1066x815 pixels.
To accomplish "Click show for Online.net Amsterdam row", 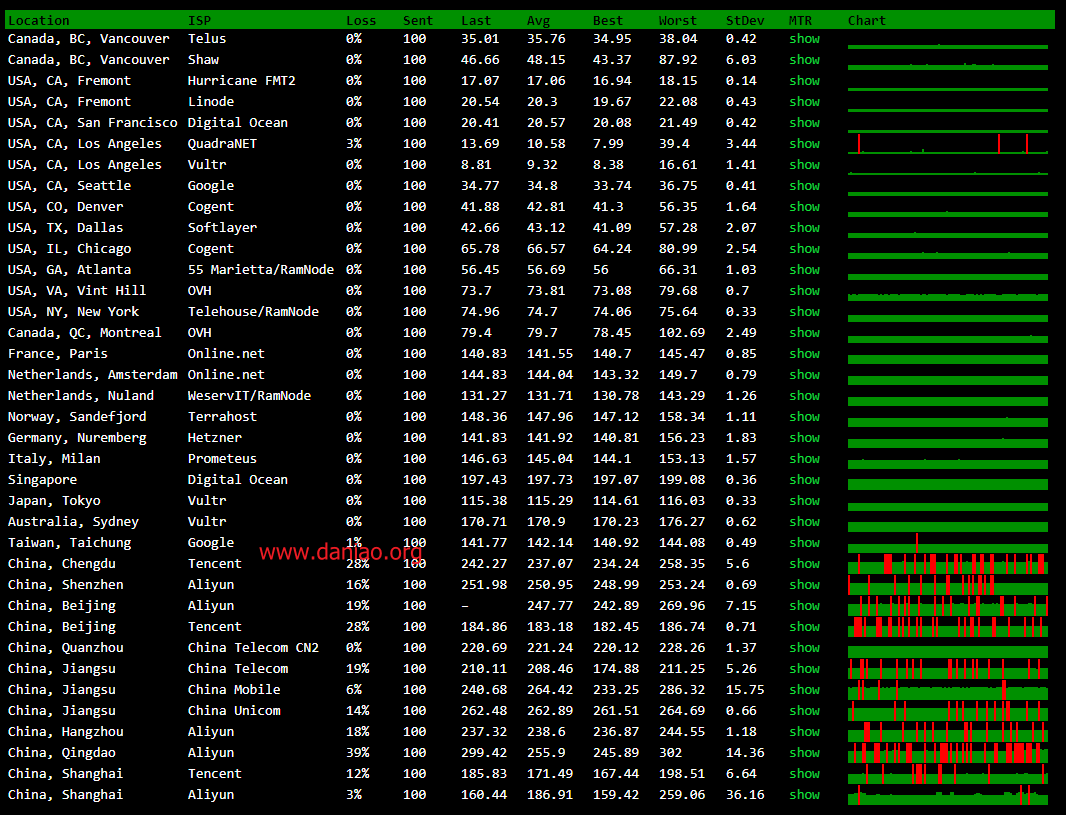I will [x=804, y=375].
